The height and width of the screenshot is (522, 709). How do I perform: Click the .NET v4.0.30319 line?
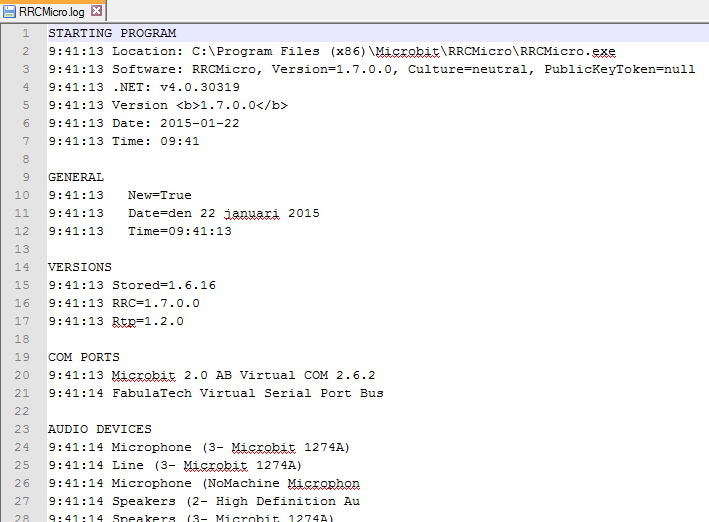point(144,87)
